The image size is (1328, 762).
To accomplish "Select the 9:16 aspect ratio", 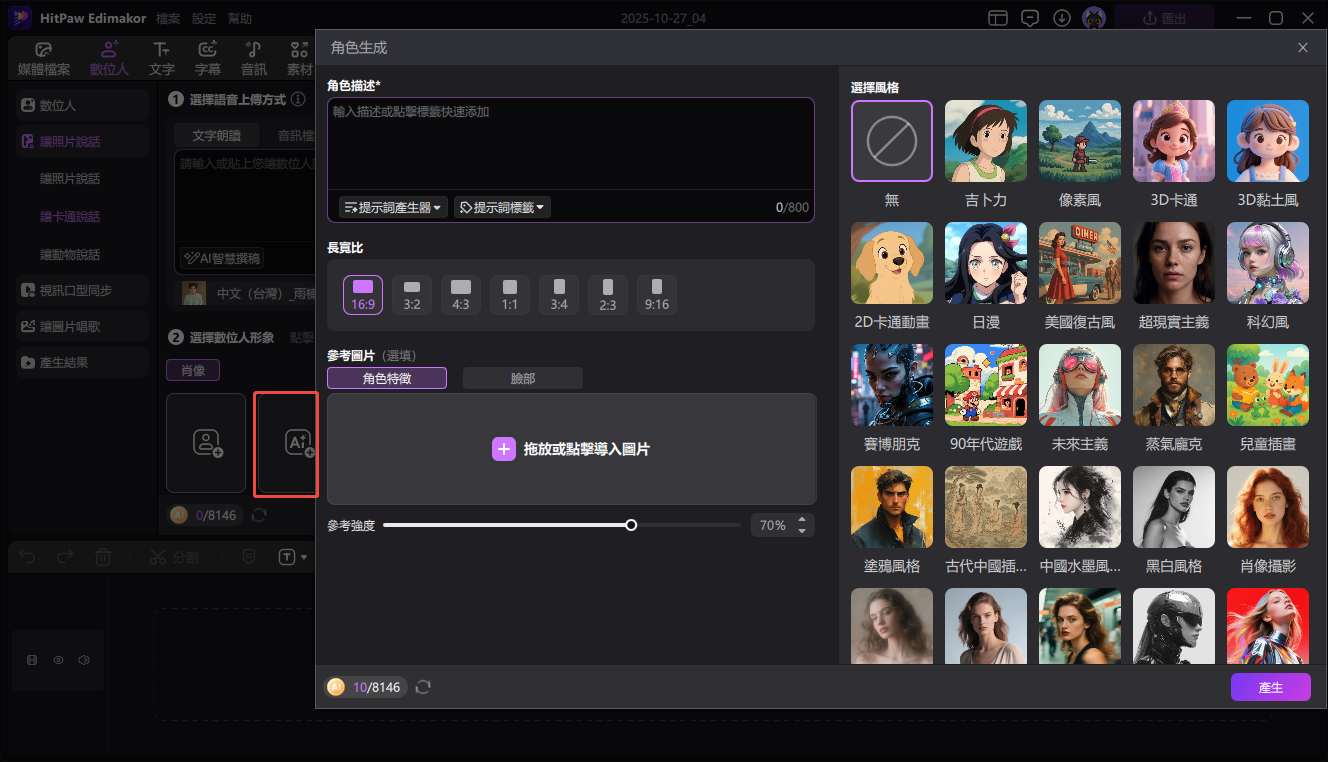I will (x=656, y=294).
